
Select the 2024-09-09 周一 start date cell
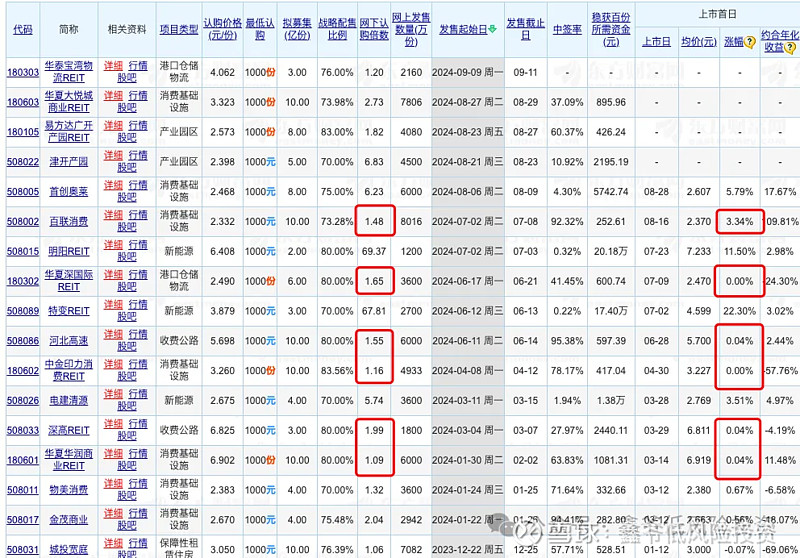point(467,72)
